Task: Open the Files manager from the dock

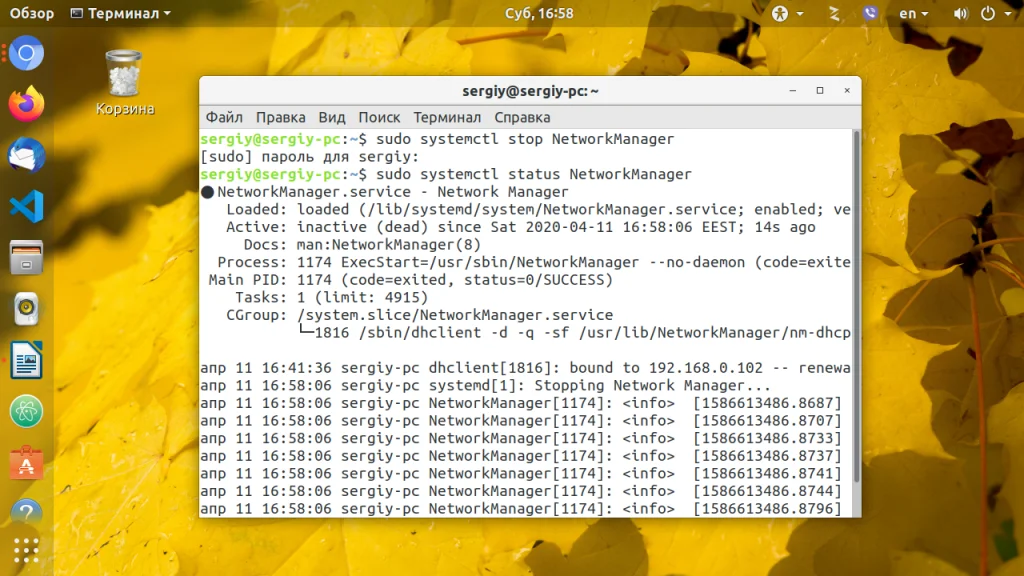Action: (26, 257)
